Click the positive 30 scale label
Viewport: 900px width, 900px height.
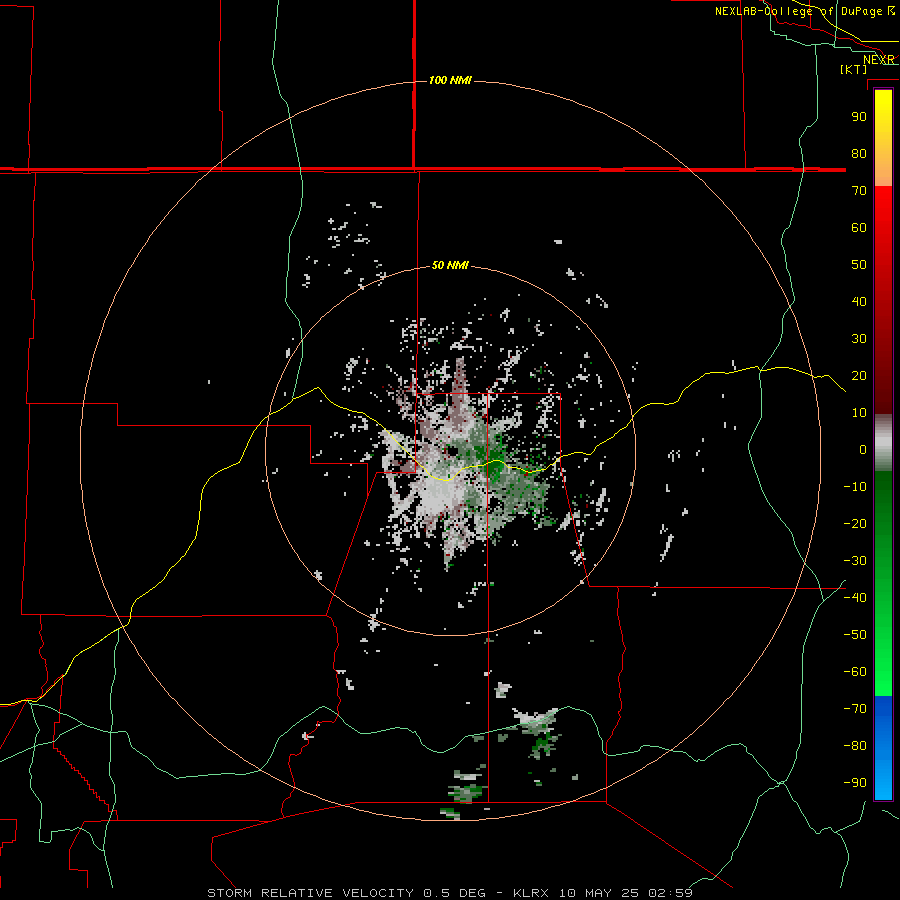(859, 339)
